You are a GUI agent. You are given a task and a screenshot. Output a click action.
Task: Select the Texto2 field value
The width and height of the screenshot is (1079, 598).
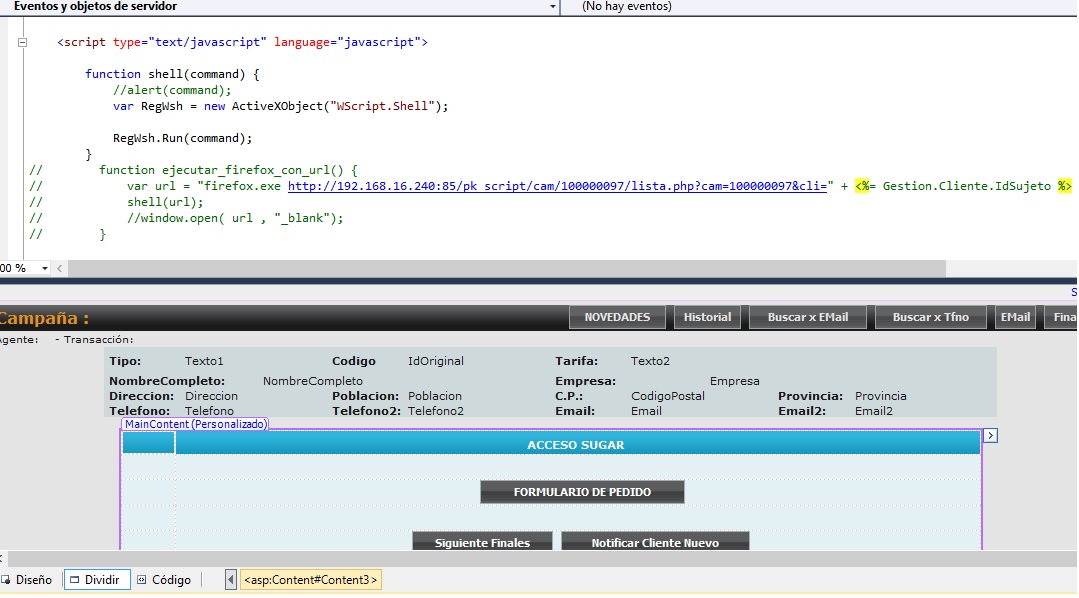[650, 361]
